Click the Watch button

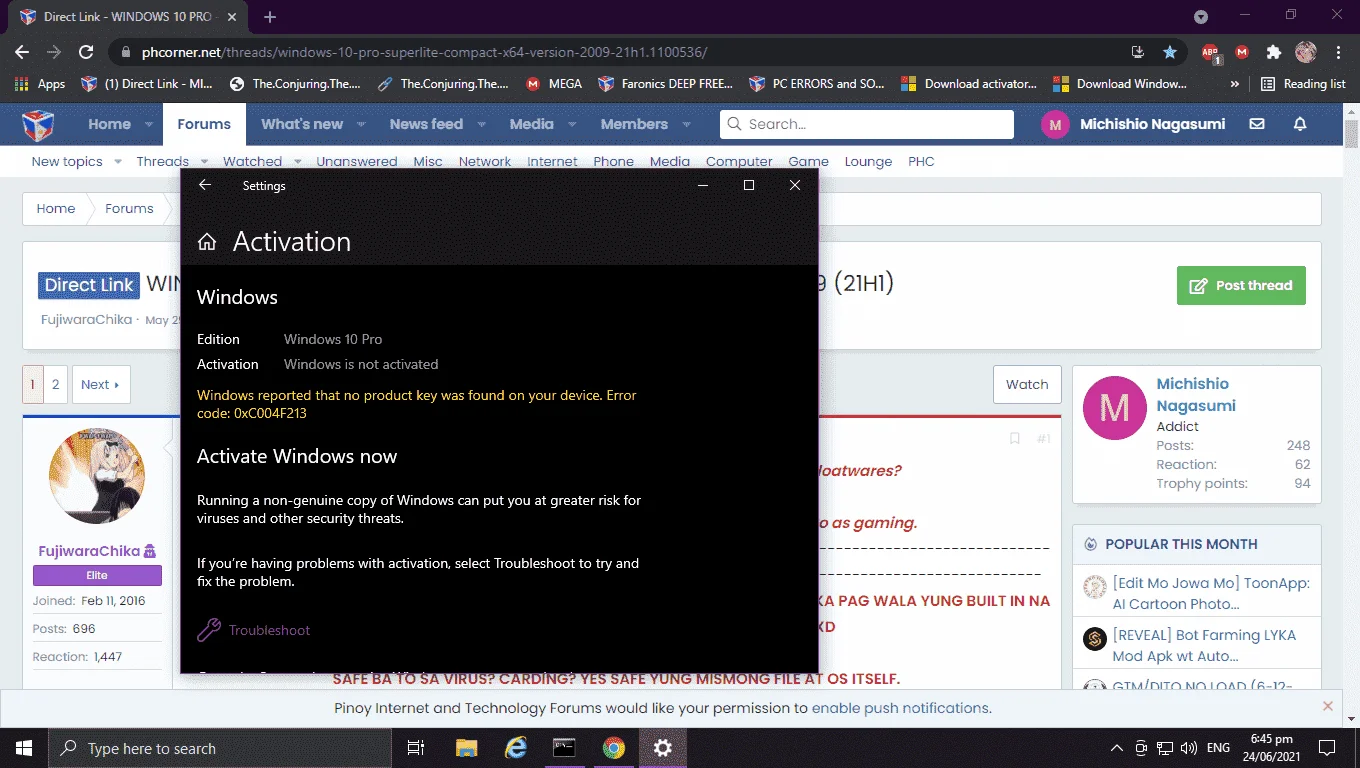[1027, 384]
